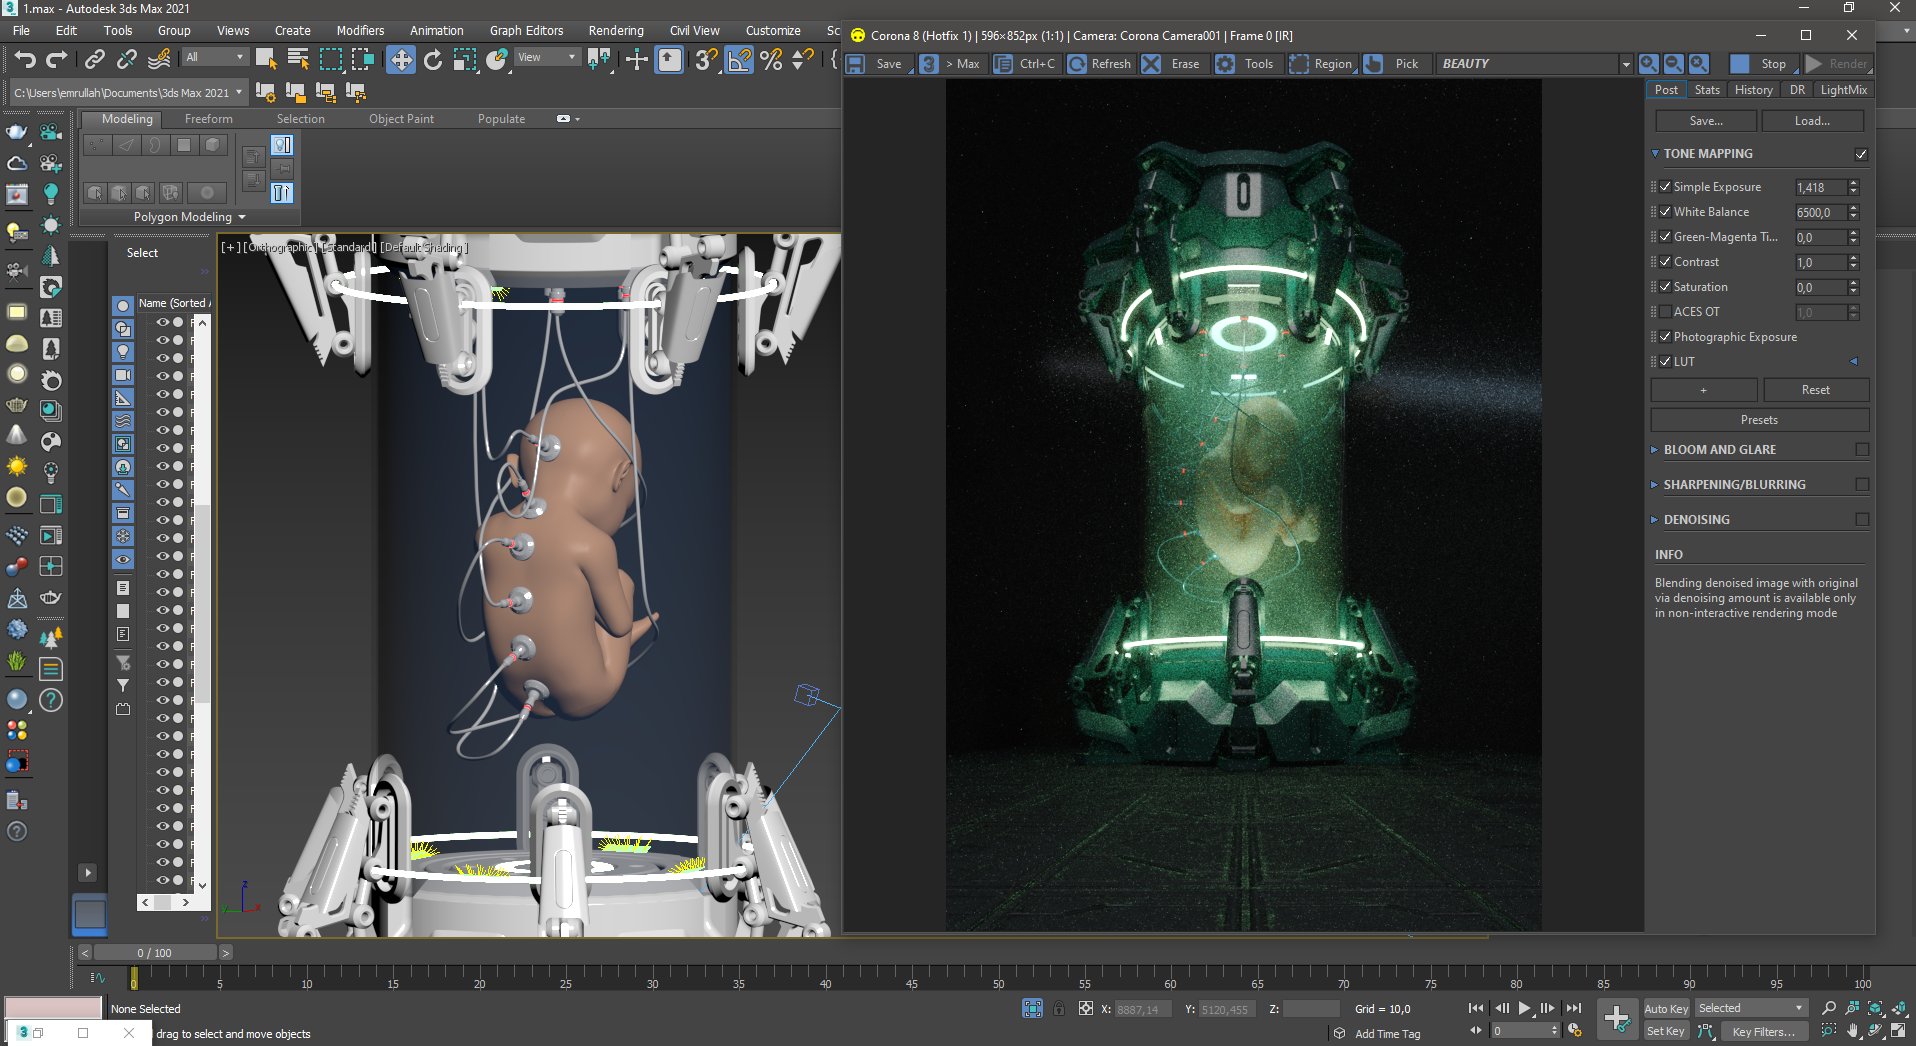Open the Presets button

[1759, 420]
